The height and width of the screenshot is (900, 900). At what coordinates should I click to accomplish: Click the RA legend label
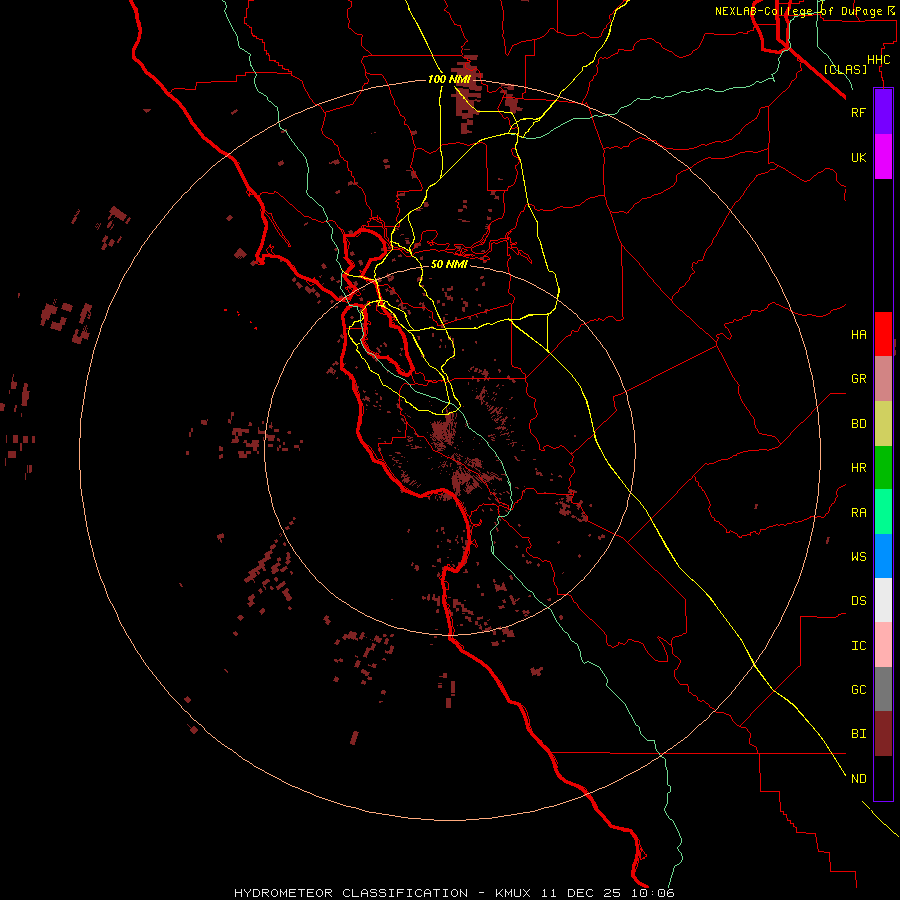point(858,513)
